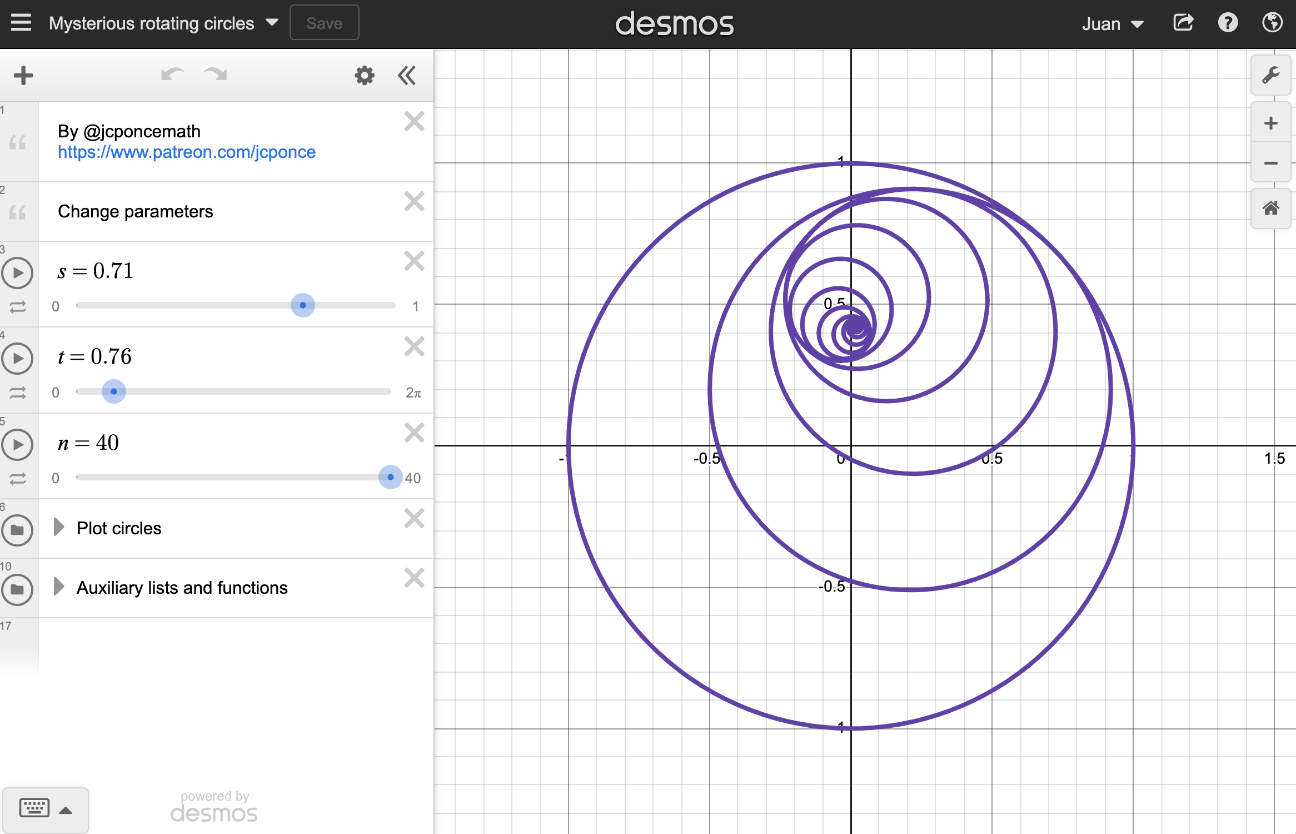Open the help question mark icon
This screenshot has height=834, width=1296.
1228,23
